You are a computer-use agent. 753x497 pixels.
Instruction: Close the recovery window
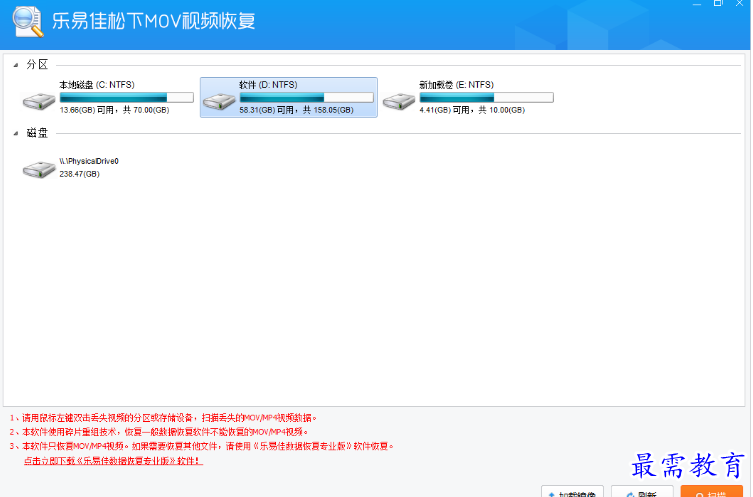[740, 3]
